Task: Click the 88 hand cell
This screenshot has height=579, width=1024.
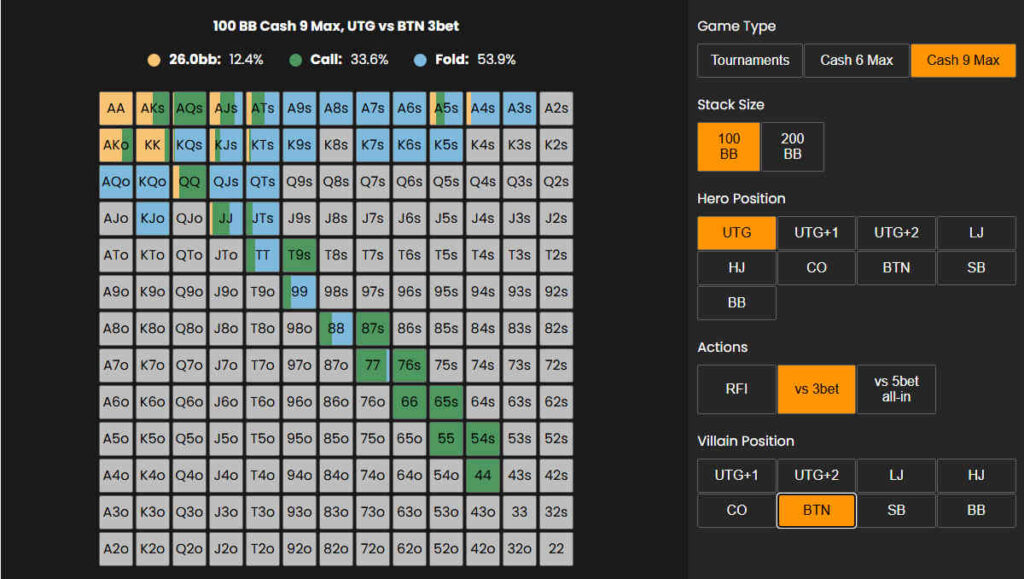Action: tap(336, 328)
